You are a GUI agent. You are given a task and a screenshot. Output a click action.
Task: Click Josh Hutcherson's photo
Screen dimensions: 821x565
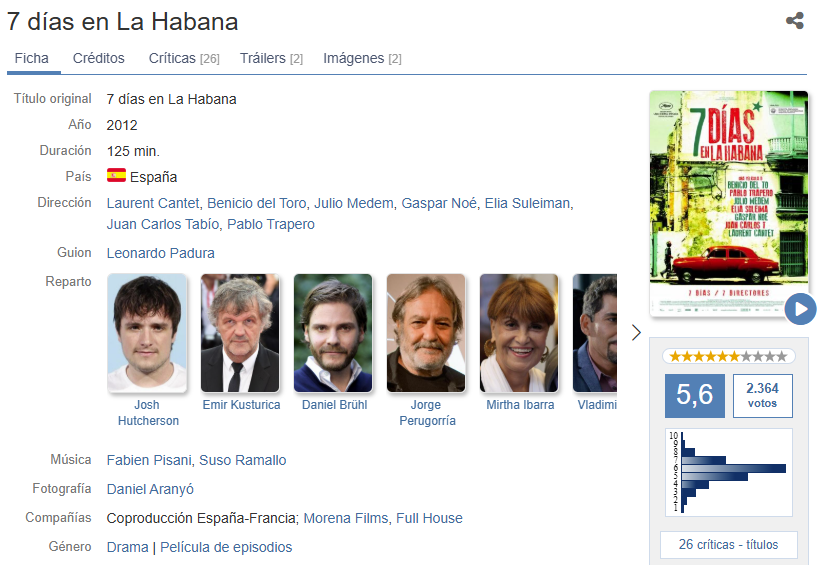pos(147,333)
